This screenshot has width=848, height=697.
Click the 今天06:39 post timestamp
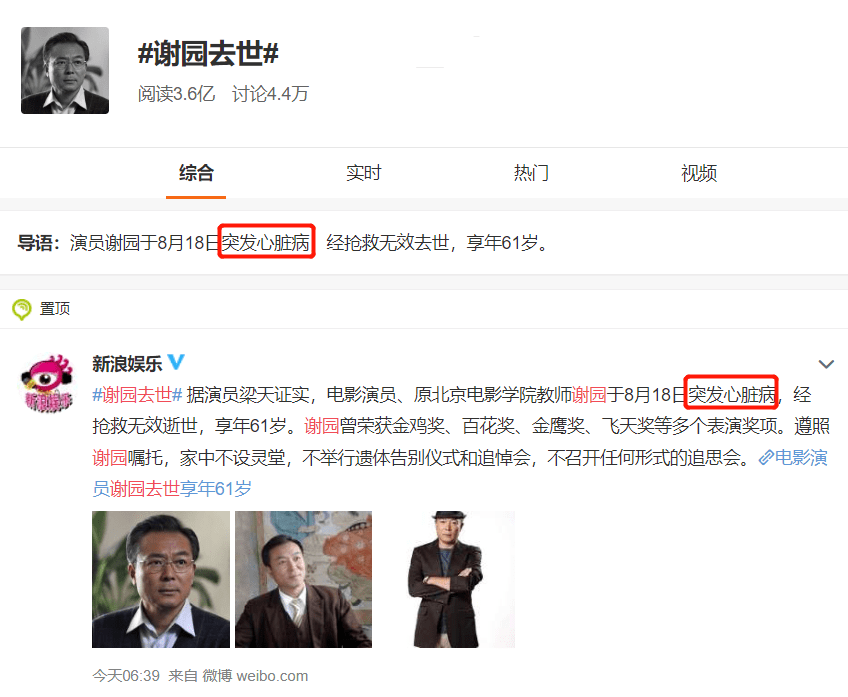[x=126, y=676]
